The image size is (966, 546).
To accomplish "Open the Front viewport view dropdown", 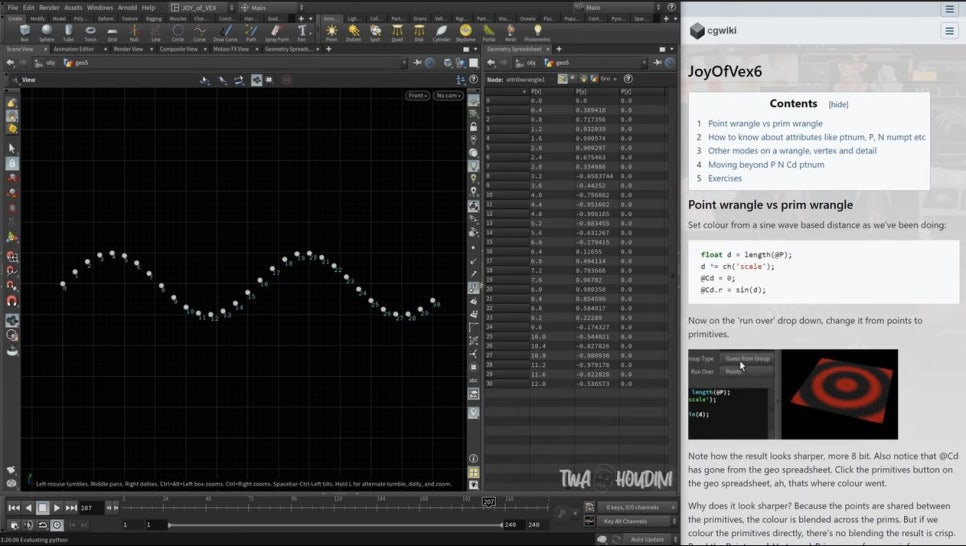I will 417,96.
